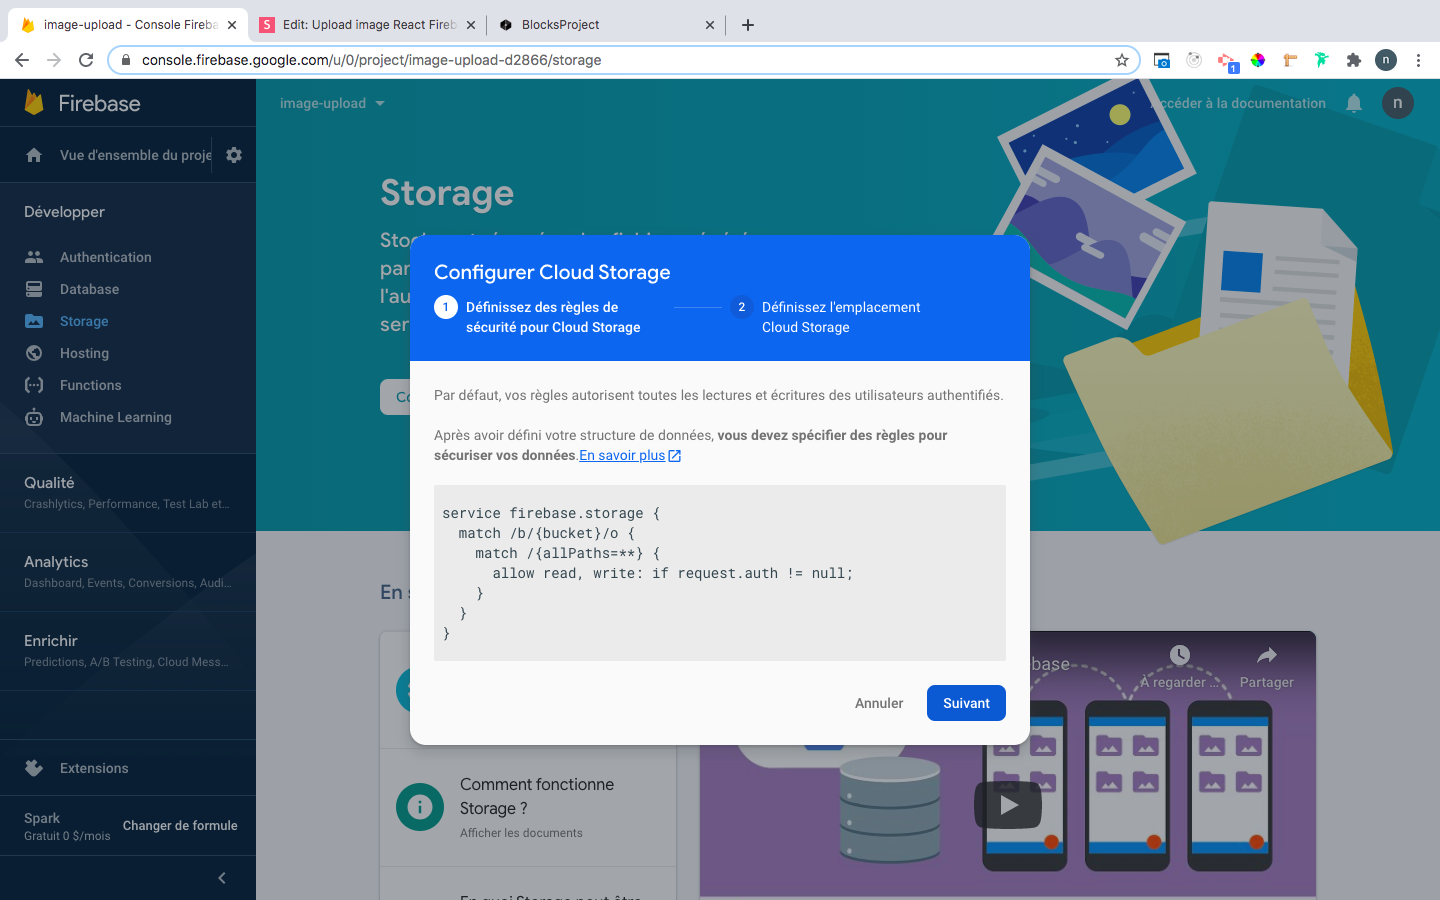Click Changer de formule button
1440x900 pixels.
pos(180,826)
